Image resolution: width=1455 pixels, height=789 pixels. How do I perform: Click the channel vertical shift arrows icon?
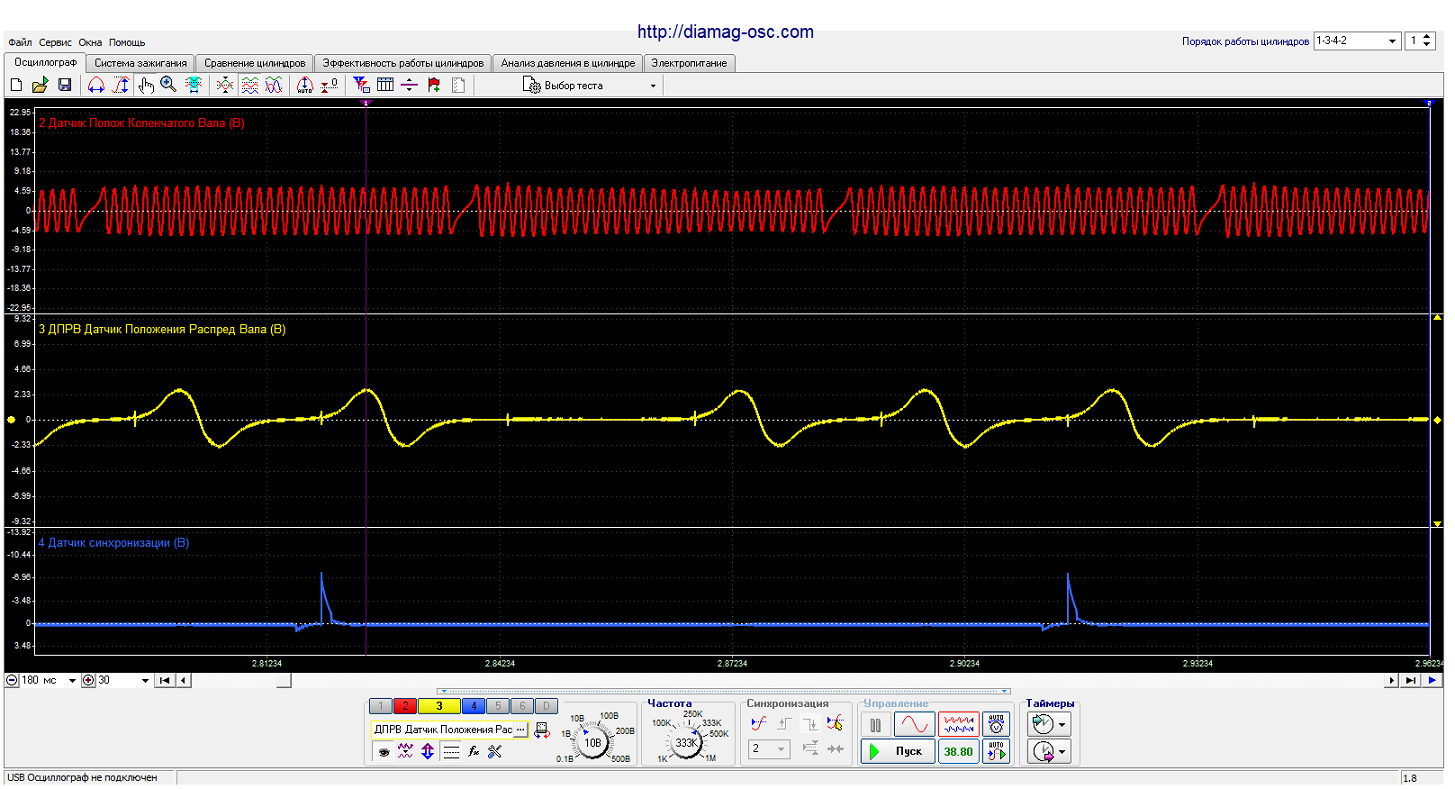click(x=428, y=751)
